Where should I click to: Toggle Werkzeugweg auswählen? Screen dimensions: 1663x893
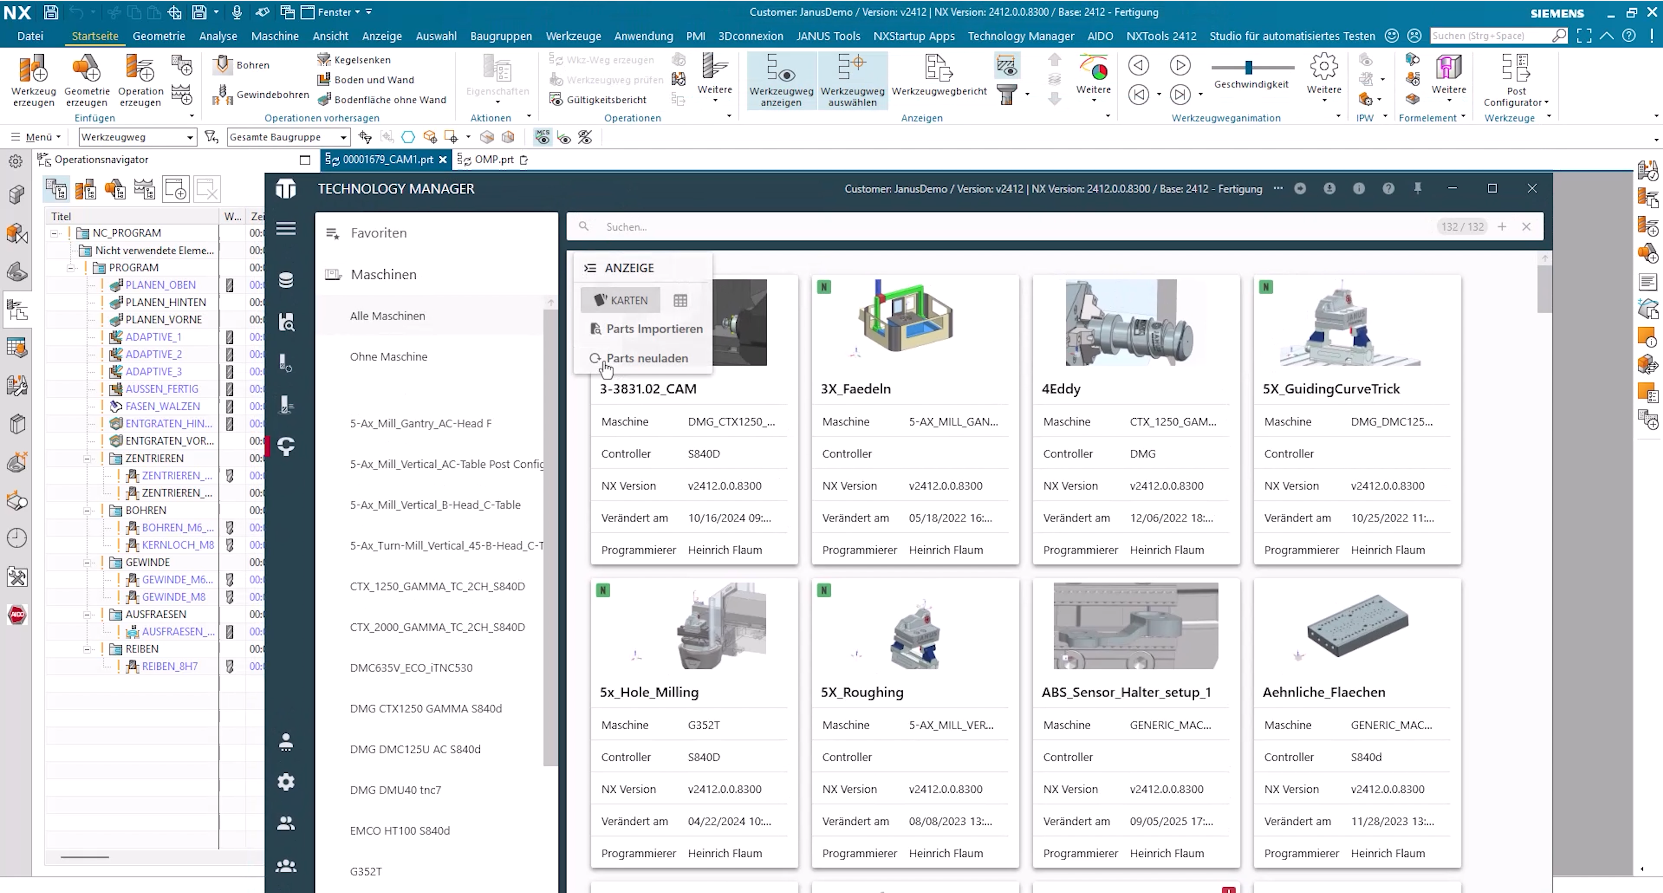(852, 80)
